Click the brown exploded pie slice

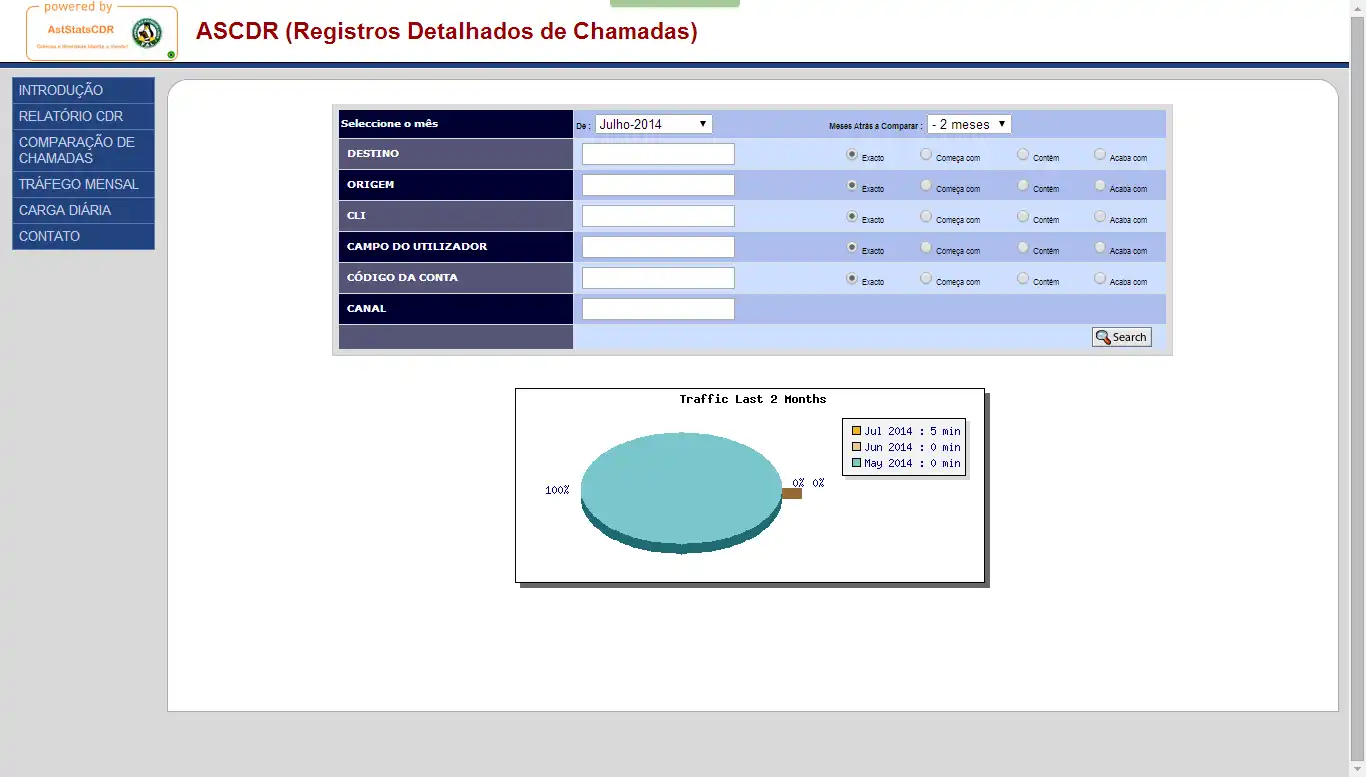tap(792, 493)
